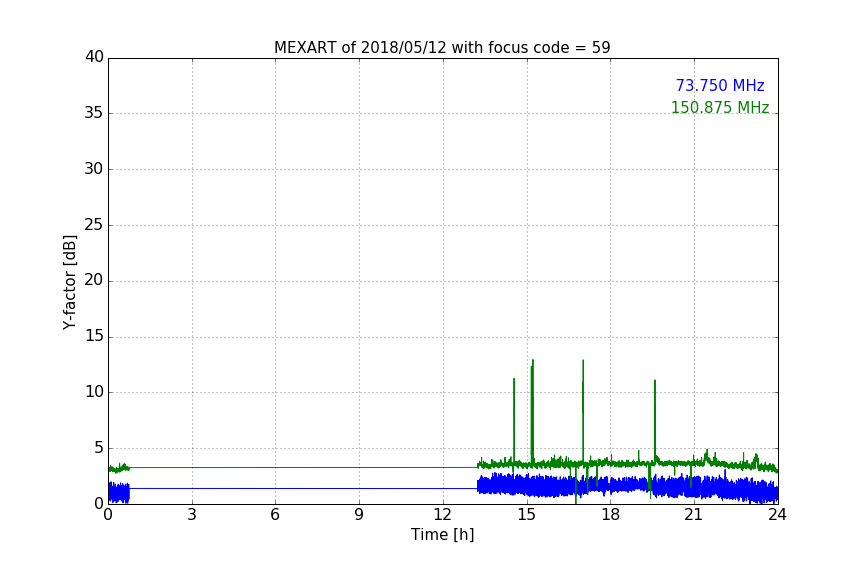Screen dimensions: 864x576
Task: Click the y-axis tick label '35'
Action: coord(94,113)
